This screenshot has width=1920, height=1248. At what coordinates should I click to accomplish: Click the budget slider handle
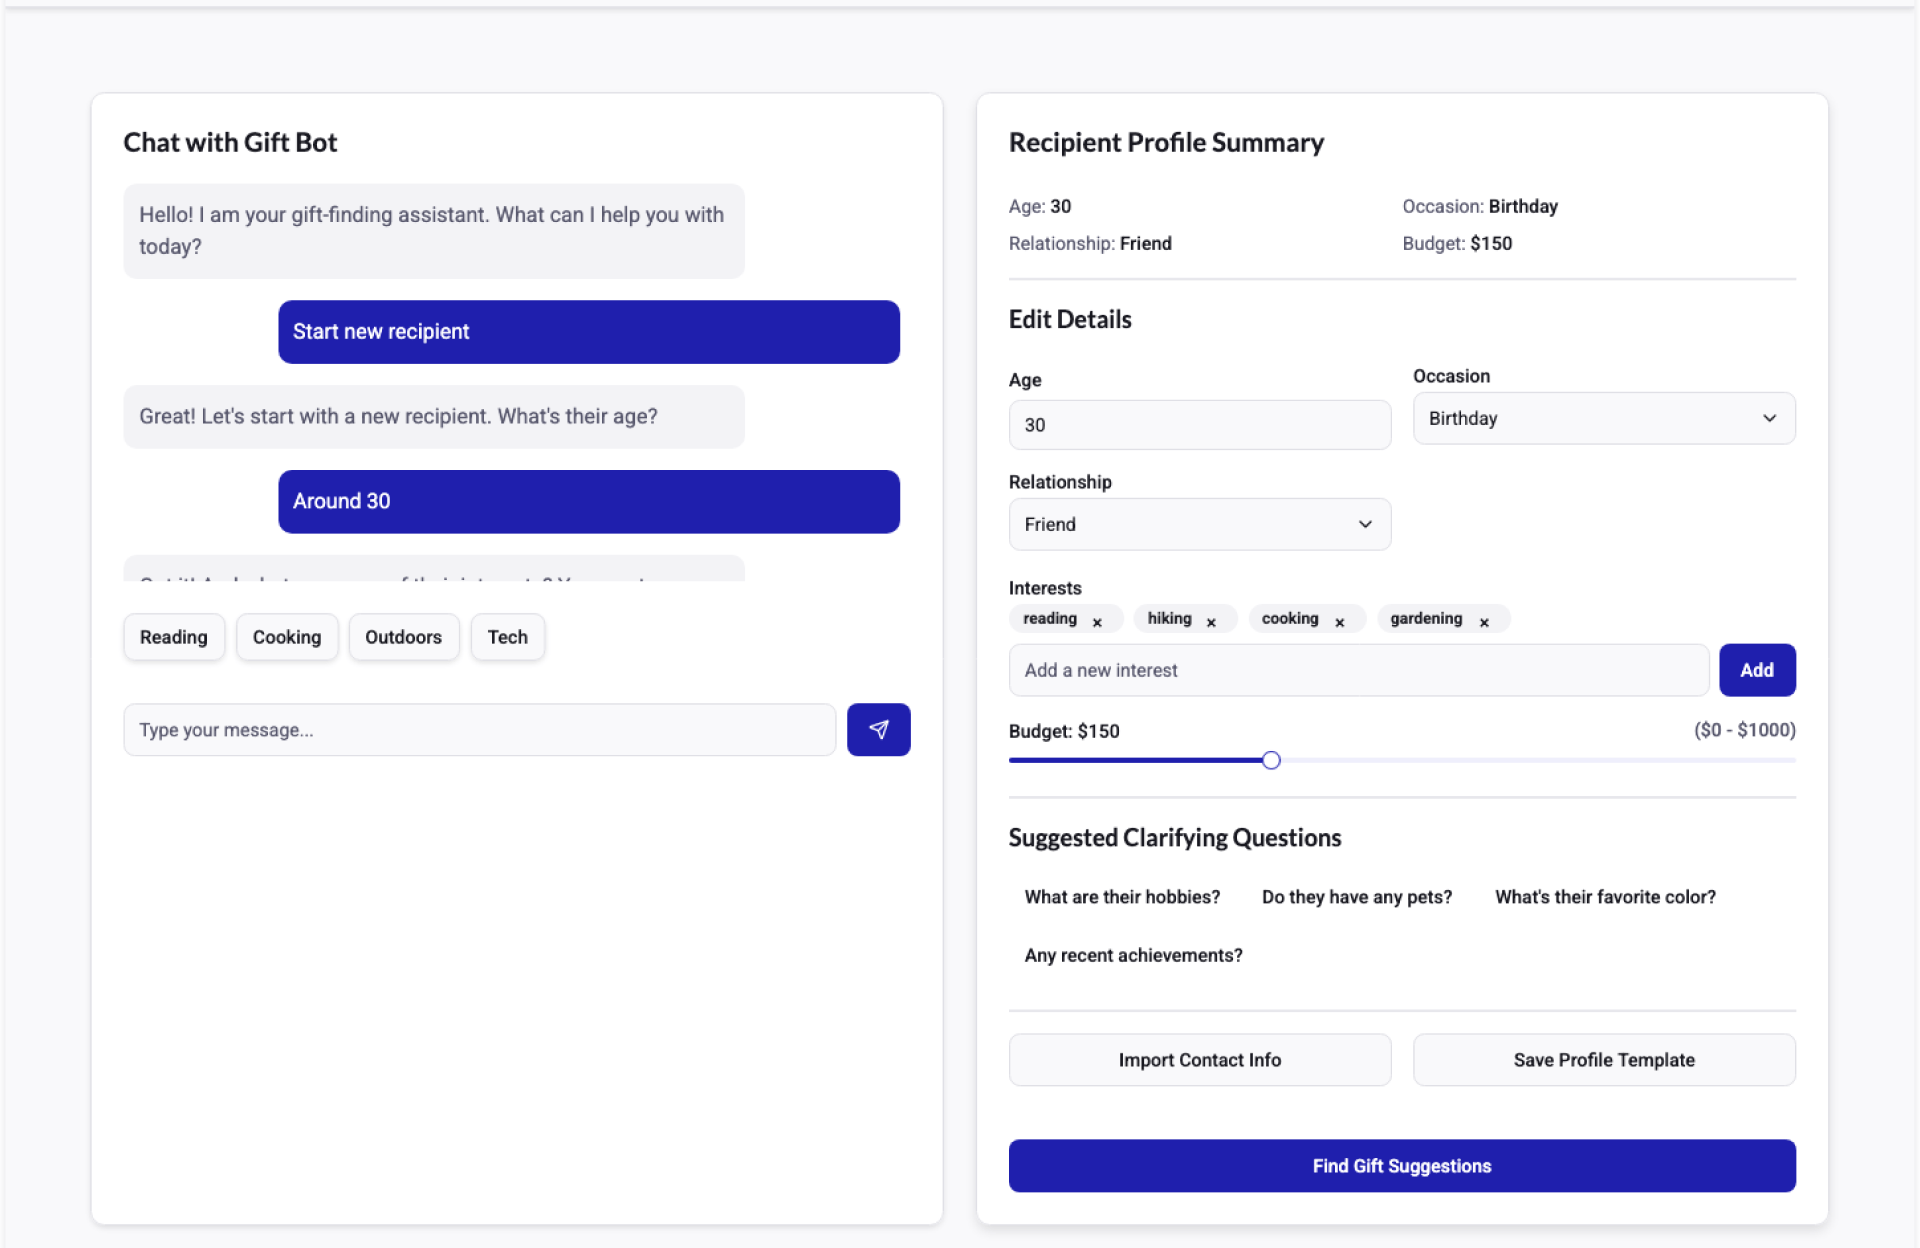[1271, 761]
